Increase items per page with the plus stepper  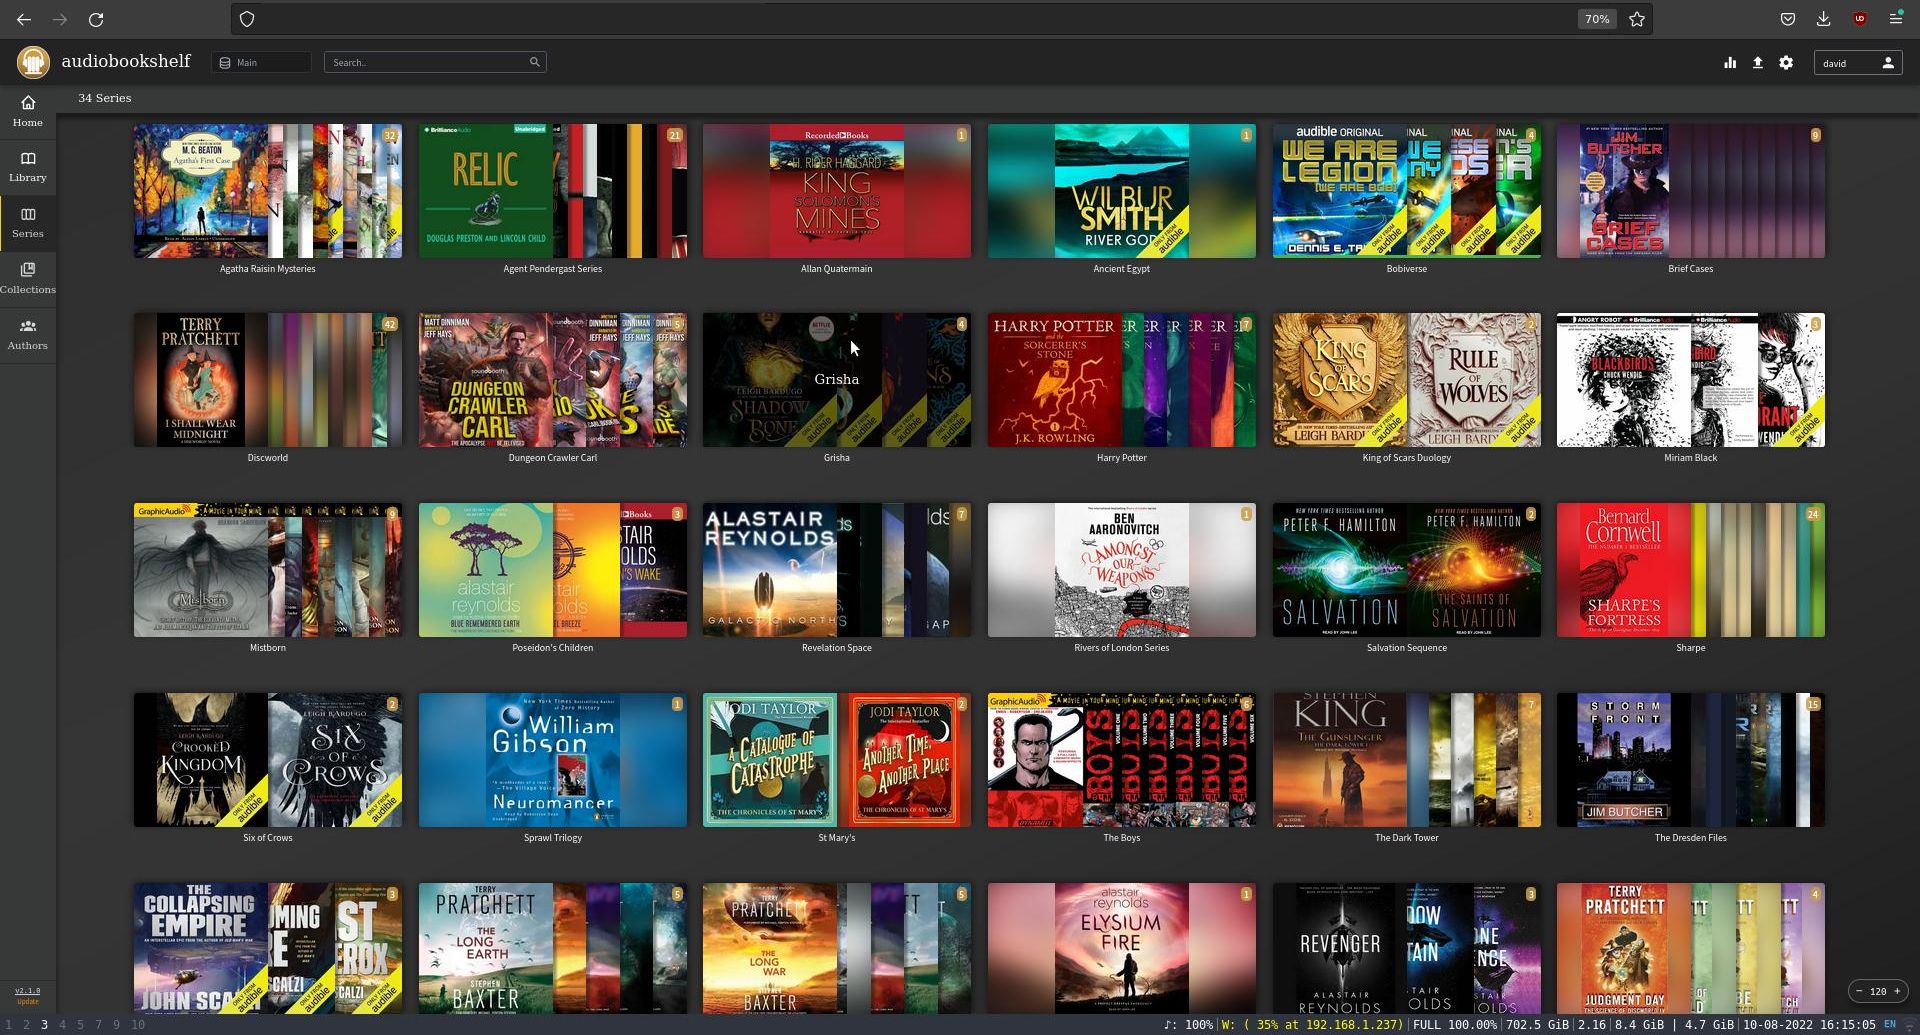tap(1897, 991)
